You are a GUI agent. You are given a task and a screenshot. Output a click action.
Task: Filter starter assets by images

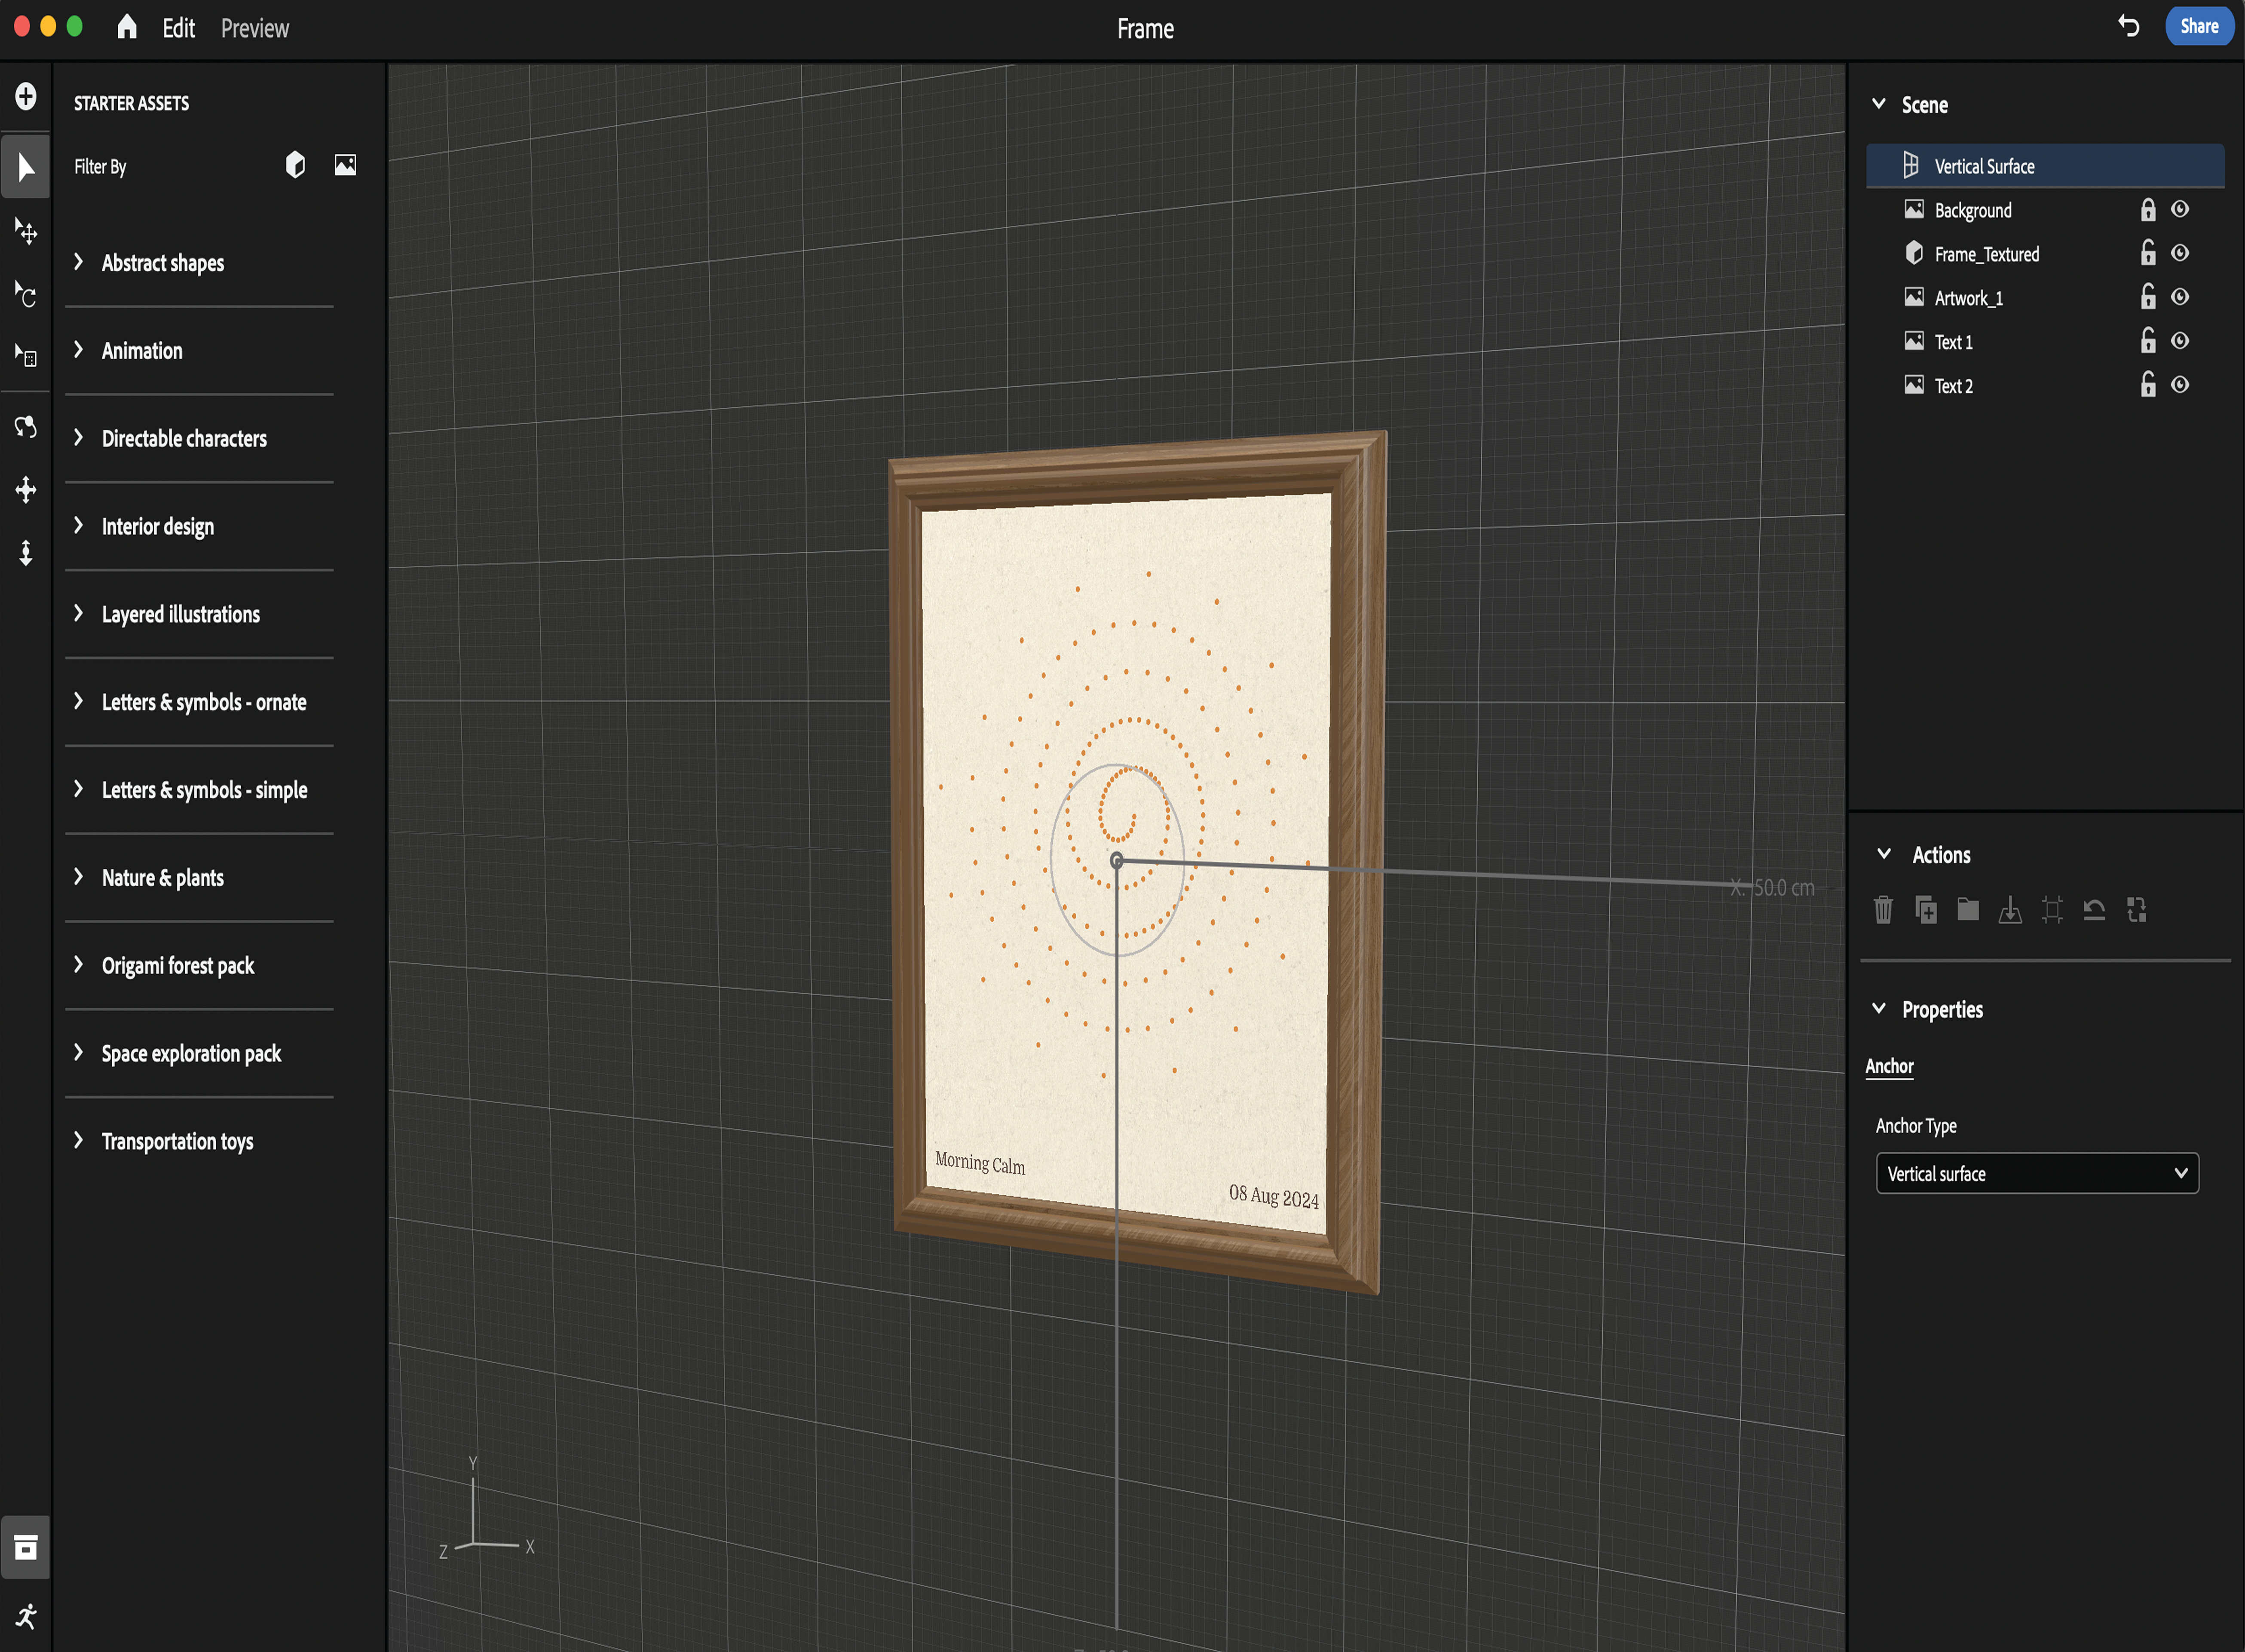tap(345, 165)
